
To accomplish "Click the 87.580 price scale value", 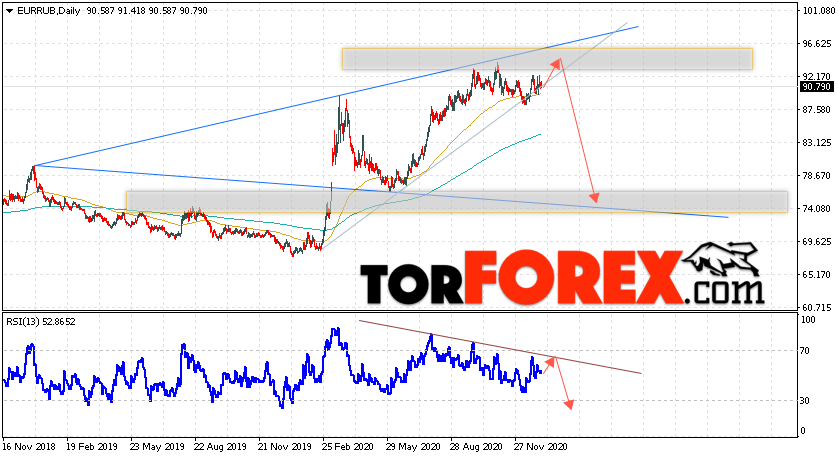I will pos(818,110).
